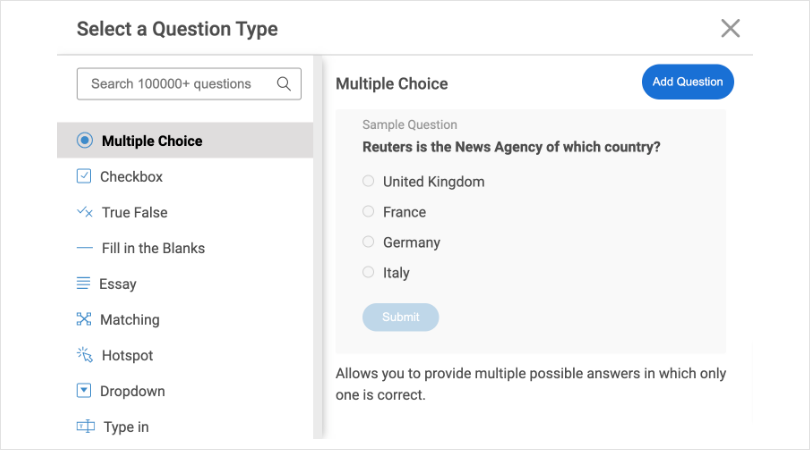
Task: Select the France radio option
Action: (368, 212)
